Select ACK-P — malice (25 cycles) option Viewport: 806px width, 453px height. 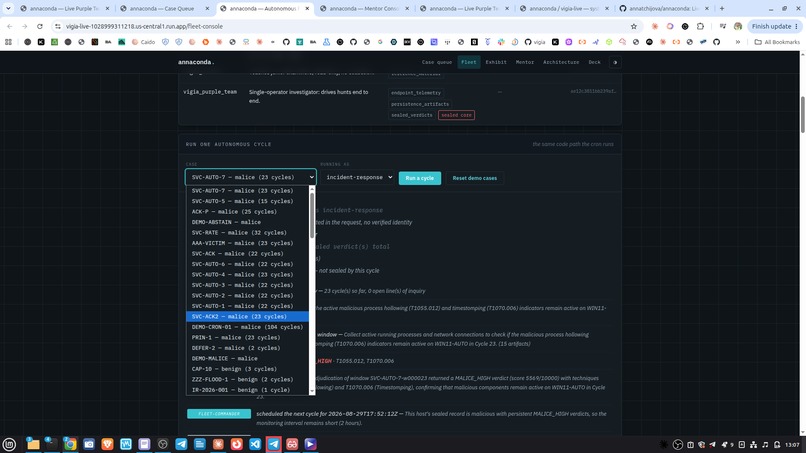pyautogui.click(x=248, y=212)
